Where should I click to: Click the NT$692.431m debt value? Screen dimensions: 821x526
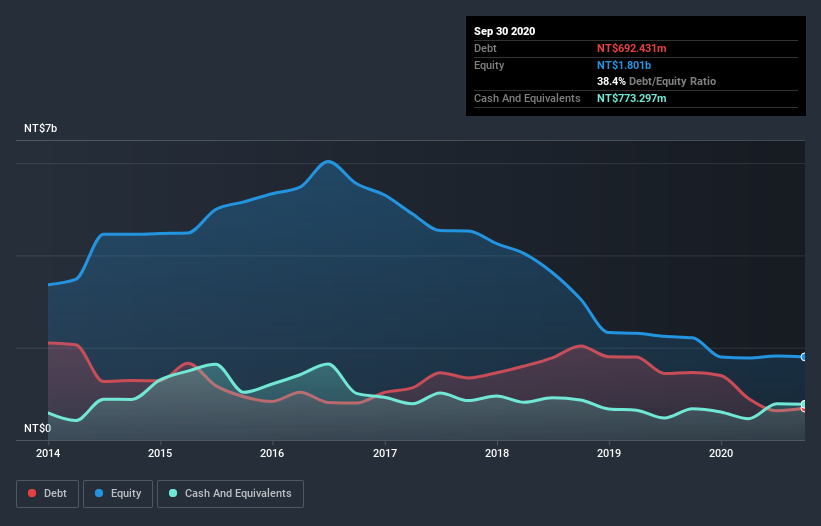point(631,48)
